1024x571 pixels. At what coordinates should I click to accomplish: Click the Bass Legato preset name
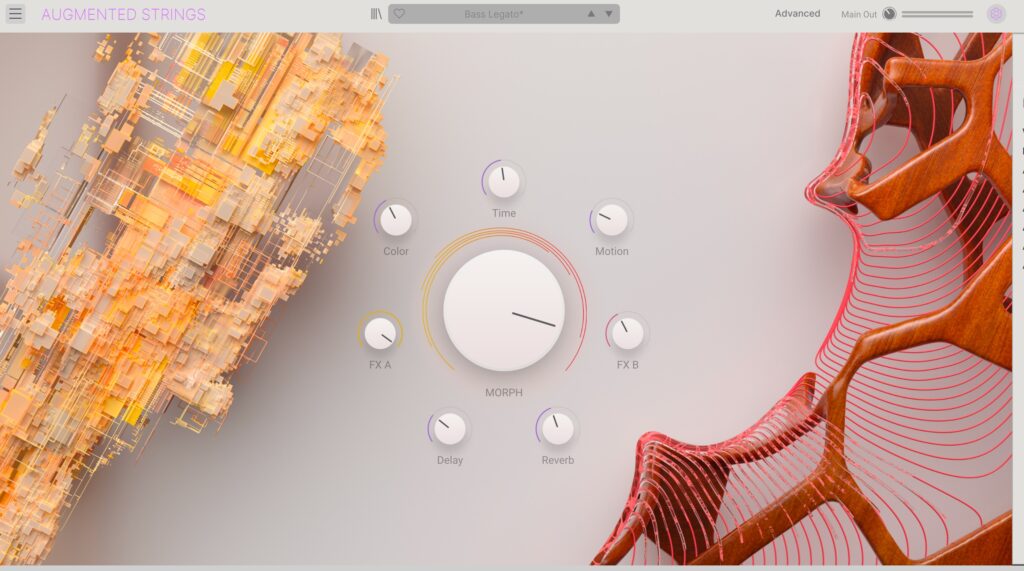tap(494, 14)
